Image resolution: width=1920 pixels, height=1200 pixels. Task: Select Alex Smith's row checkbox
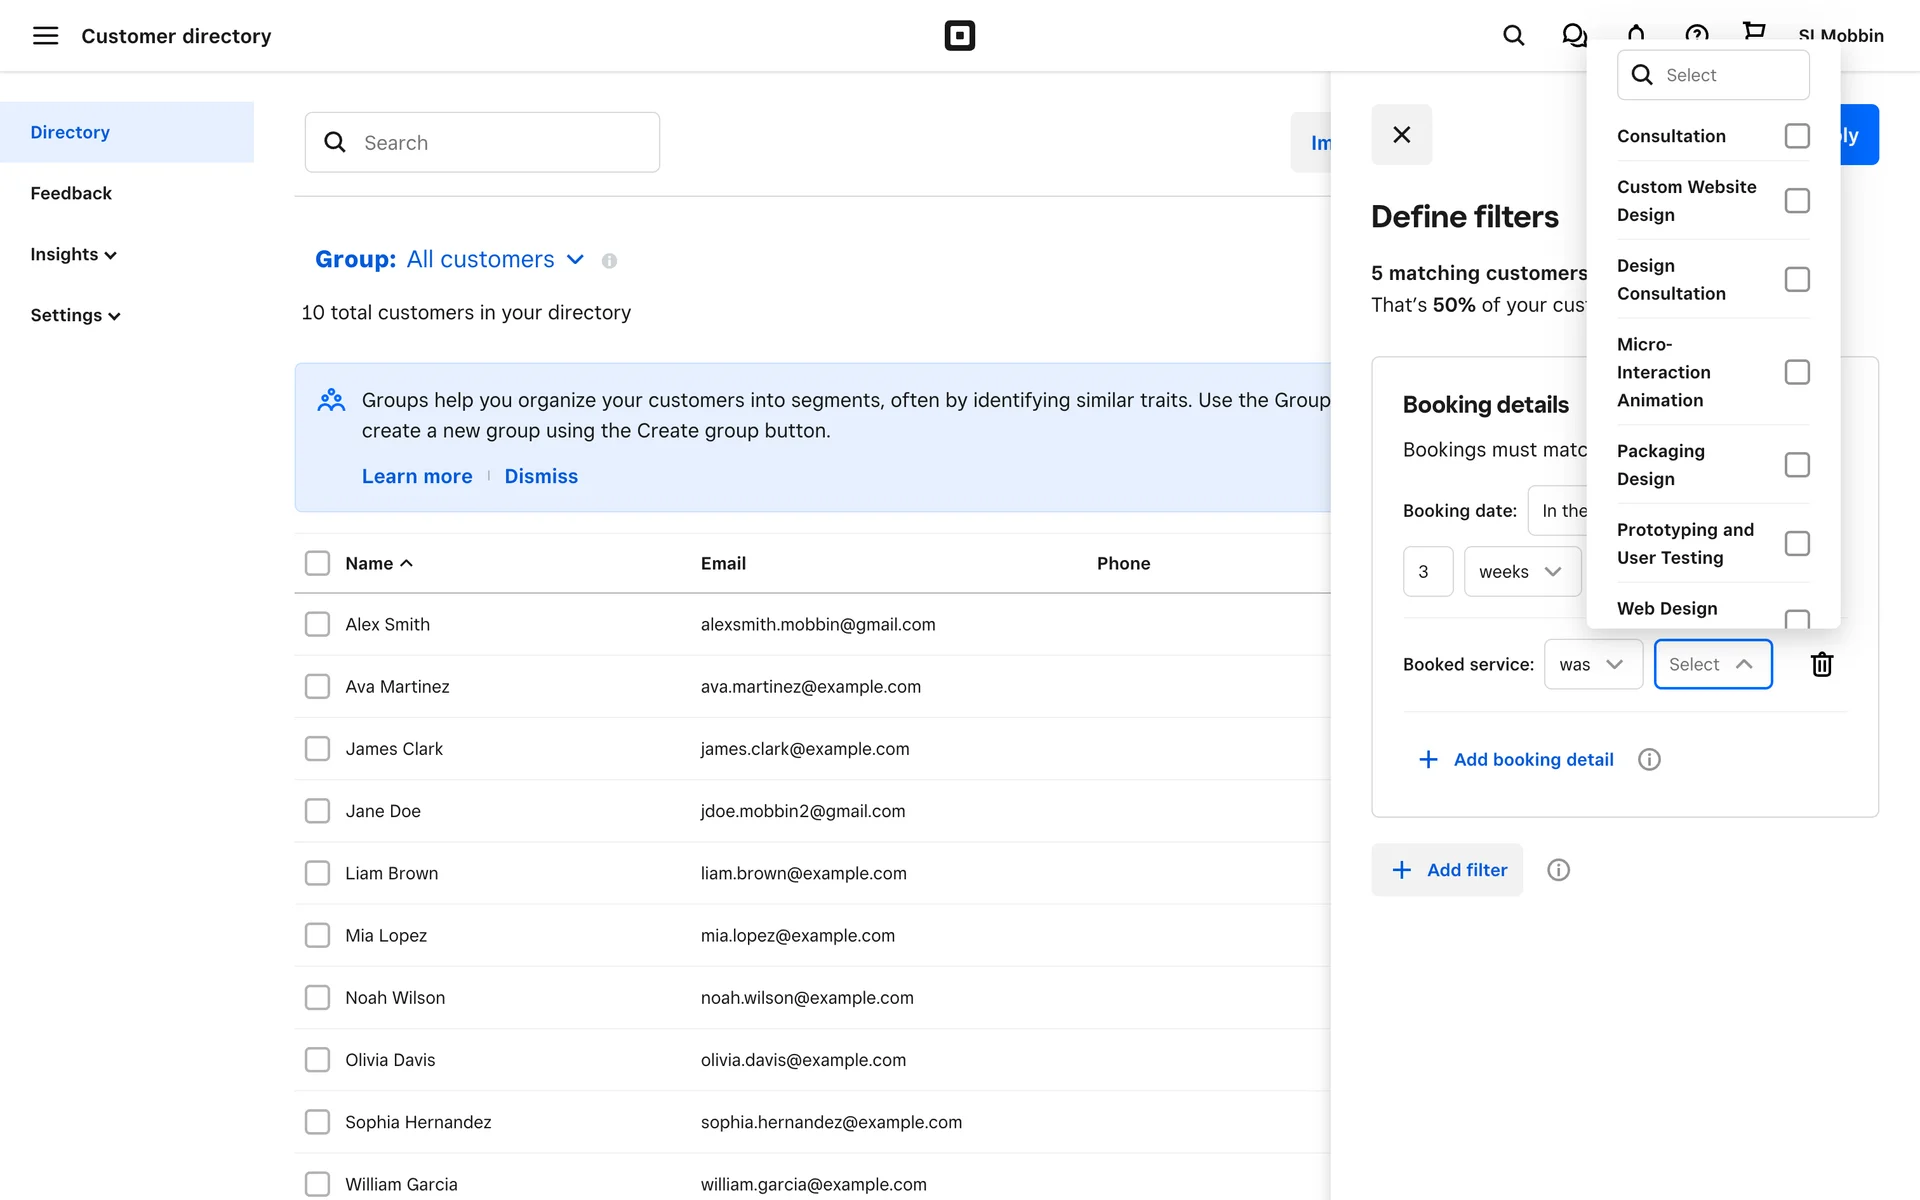[x=317, y=625]
